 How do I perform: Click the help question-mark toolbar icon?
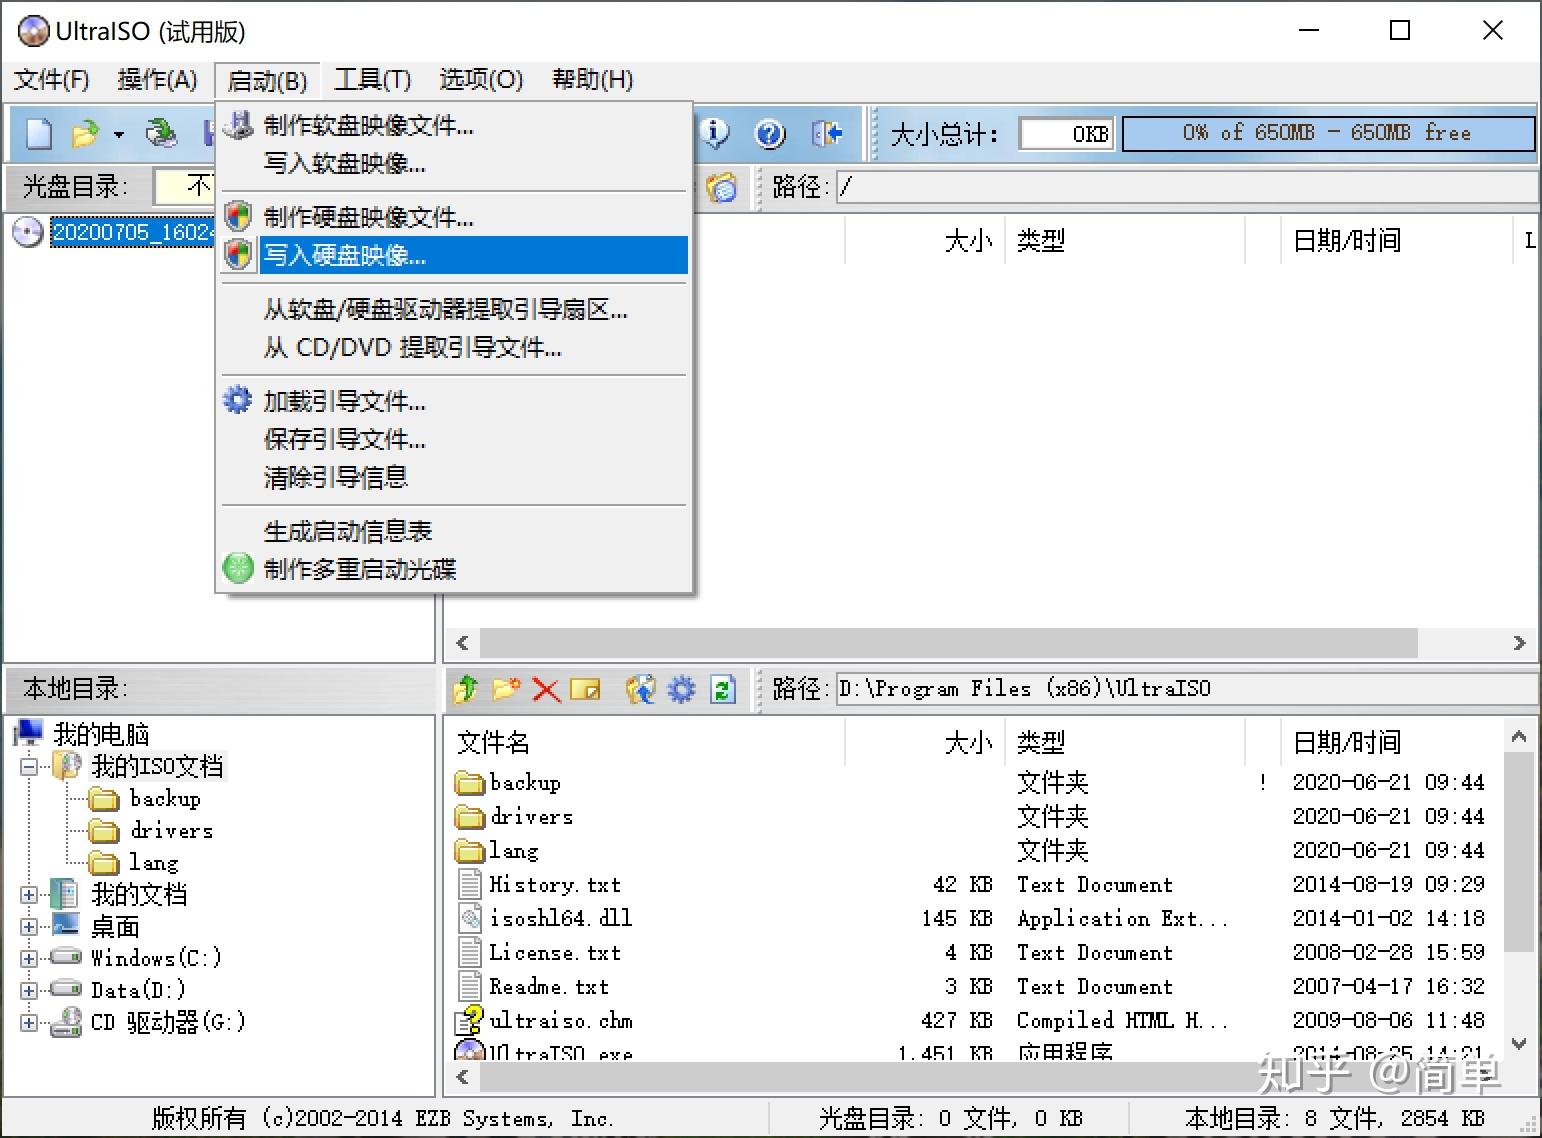tap(769, 133)
